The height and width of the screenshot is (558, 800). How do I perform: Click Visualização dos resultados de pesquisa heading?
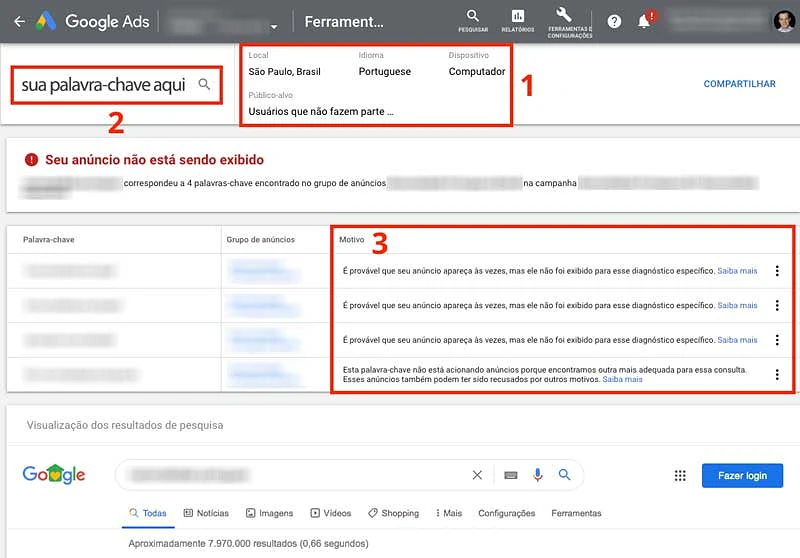[x=125, y=425]
